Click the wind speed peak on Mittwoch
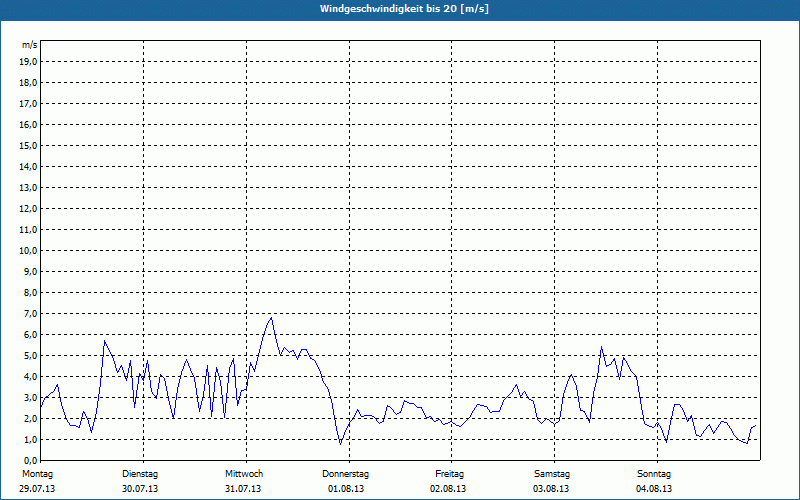Image resolution: width=800 pixels, height=500 pixels. click(x=271, y=318)
